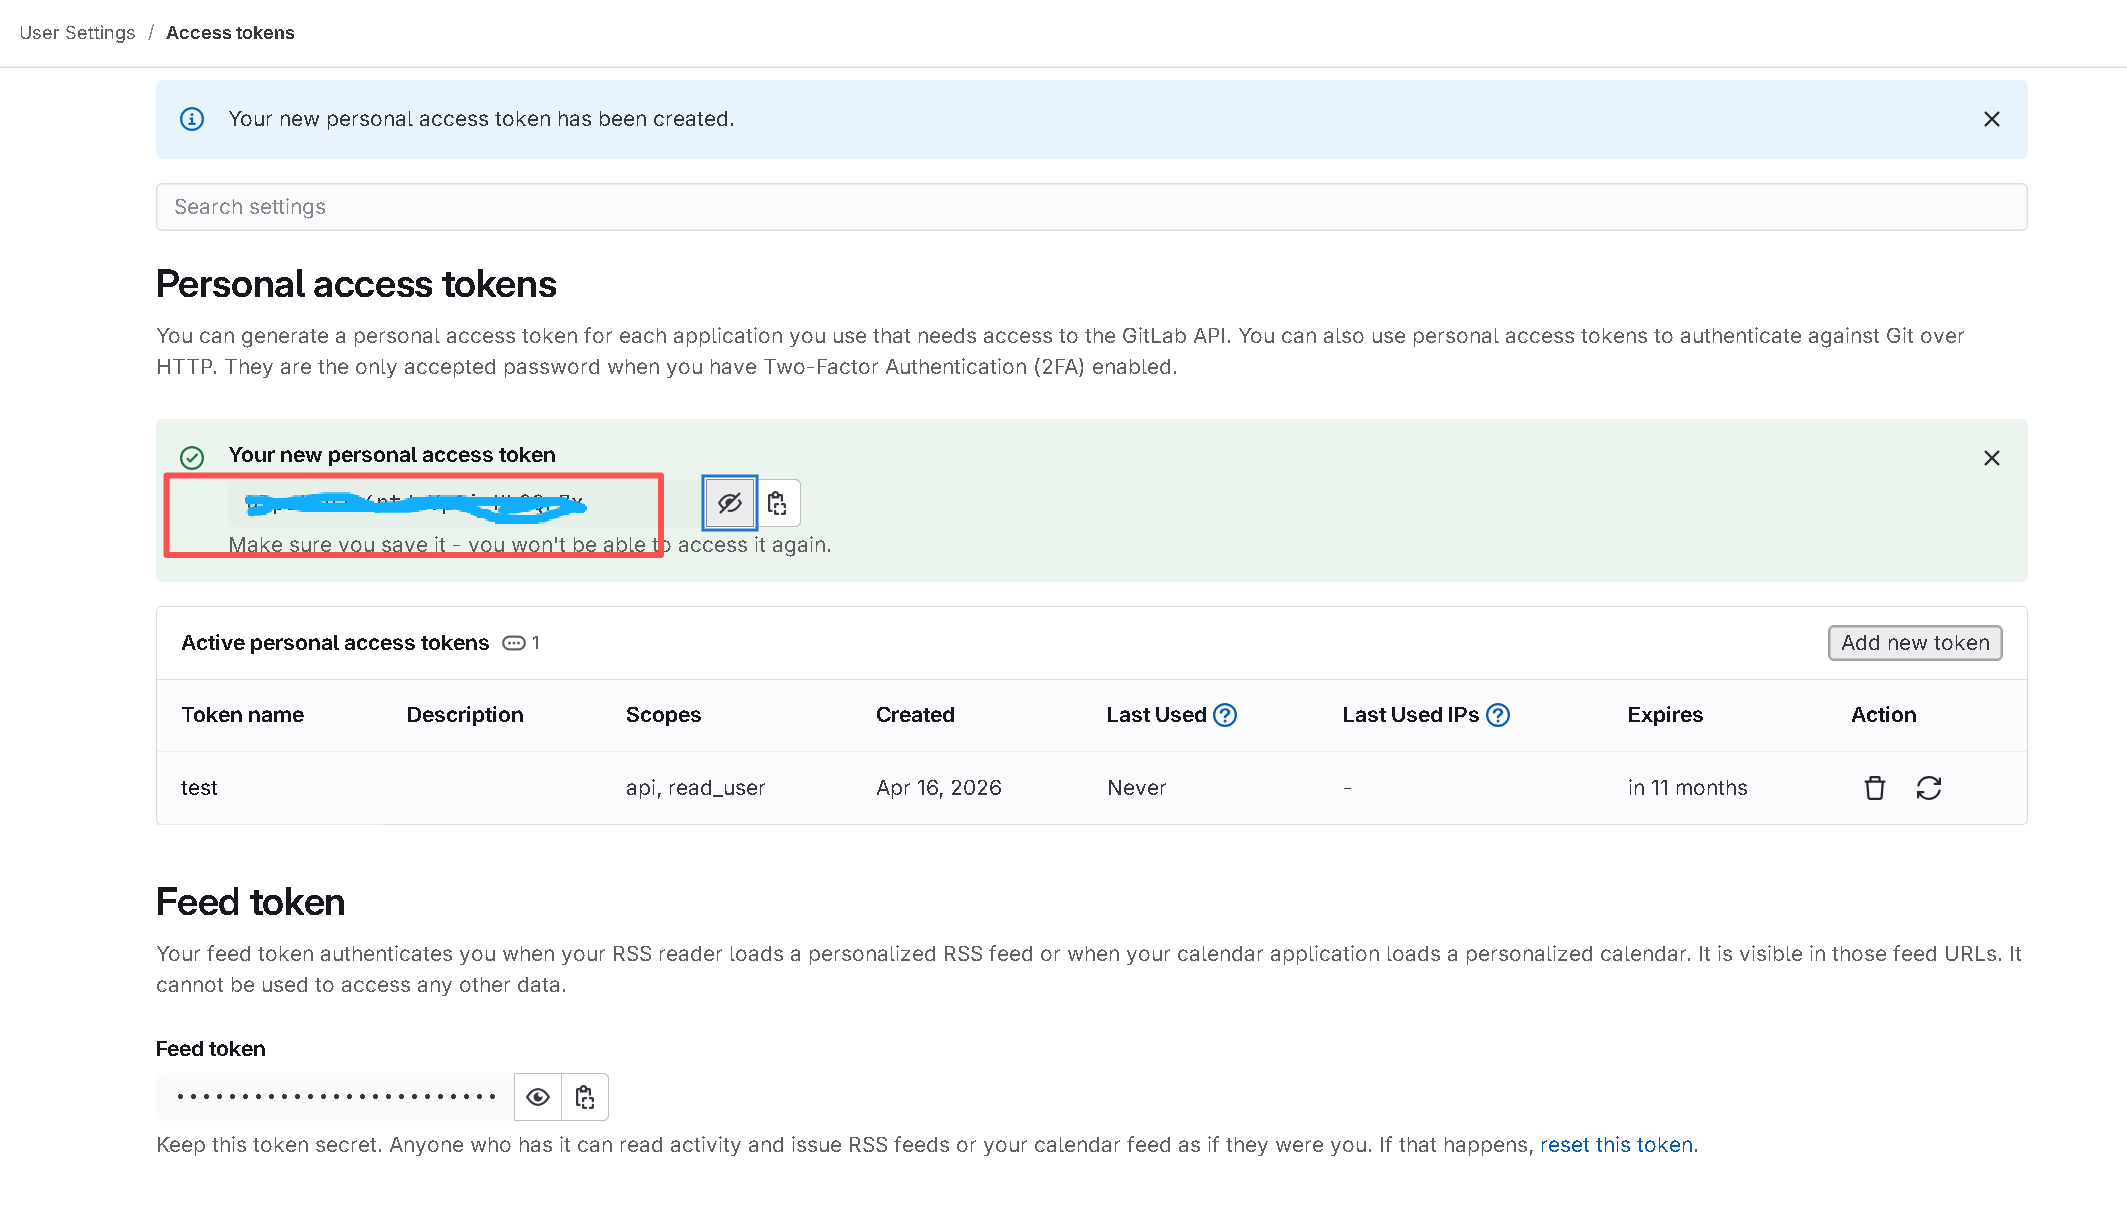
Task: Follow the reset this token link
Action: point(1616,1145)
